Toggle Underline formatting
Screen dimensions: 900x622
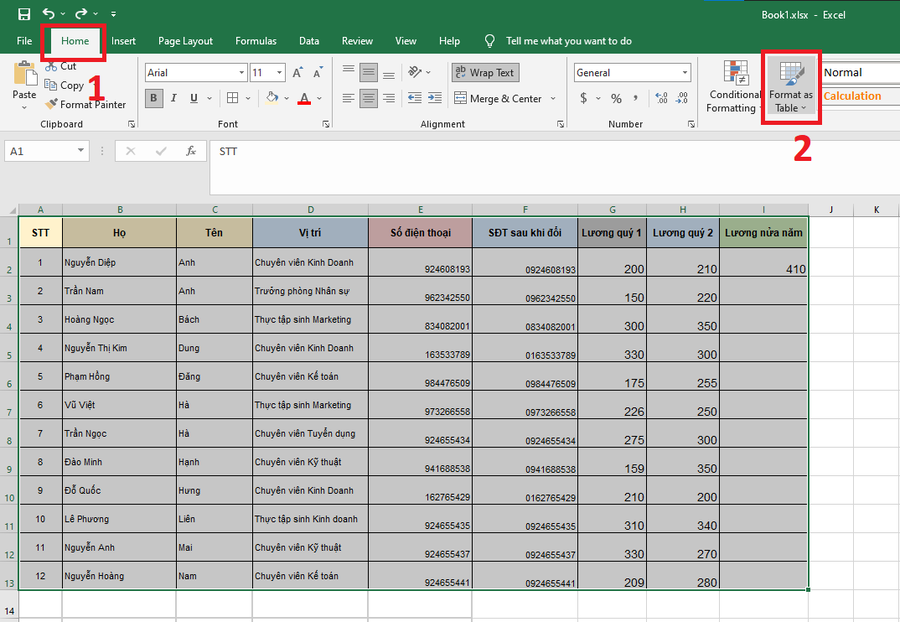[x=193, y=98]
